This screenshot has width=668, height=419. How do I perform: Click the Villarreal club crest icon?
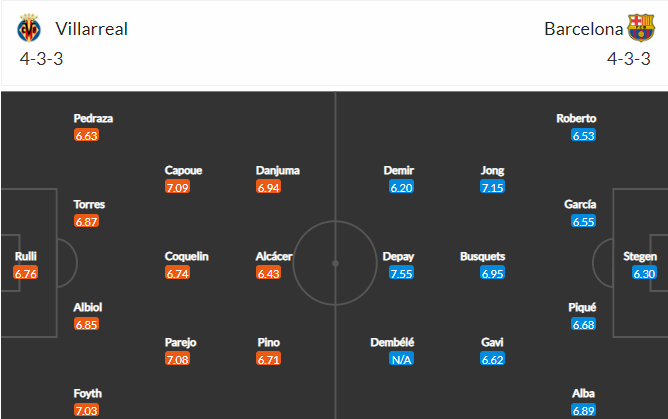(x=29, y=29)
